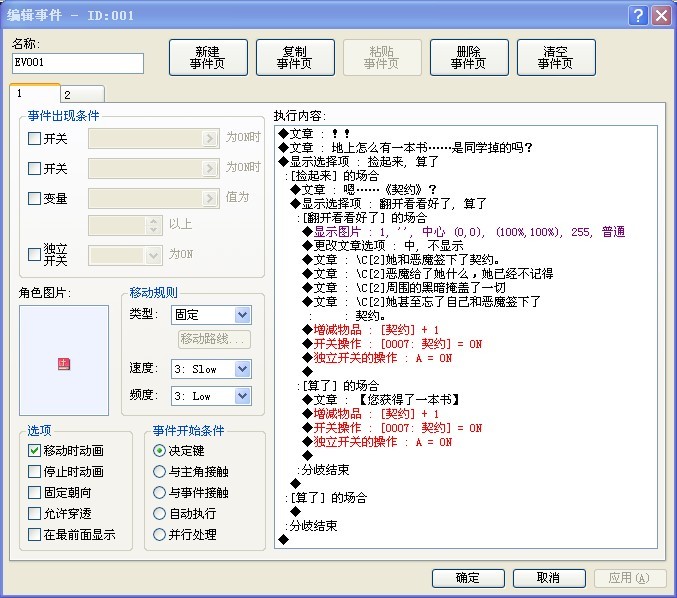Viewport: 677px width, 598px height.
Task: Select the 与主角接触 trigger radio button
Action: pos(159,471)
